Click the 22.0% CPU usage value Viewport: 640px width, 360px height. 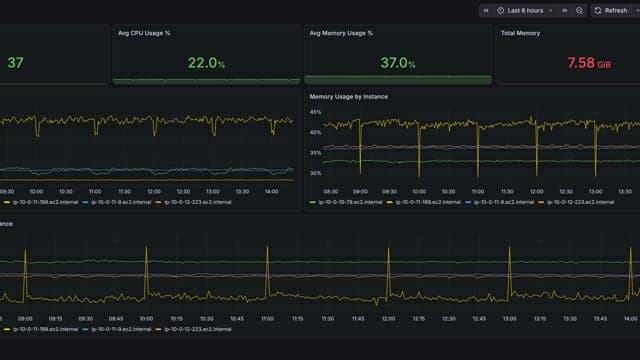point(206,63)
